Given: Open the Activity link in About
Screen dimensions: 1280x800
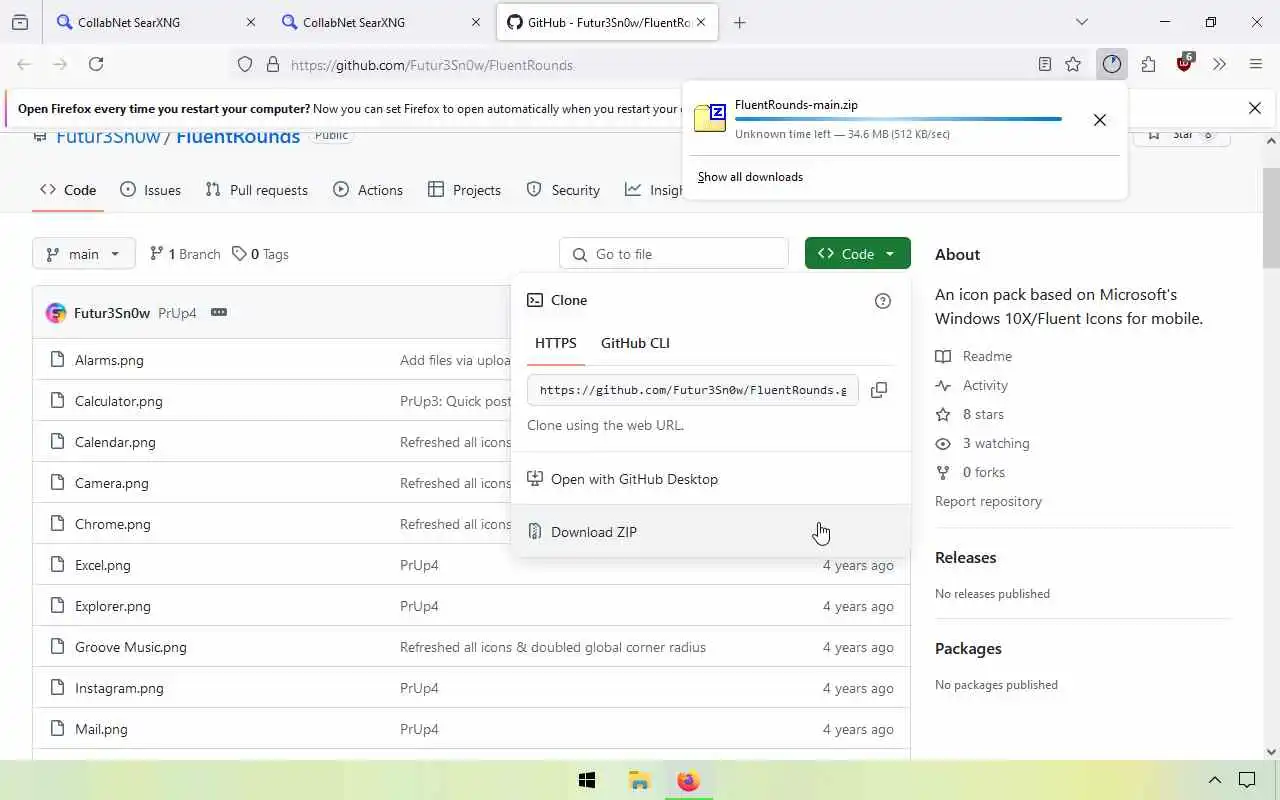Looking at the screenshot, I should (971, 385).
